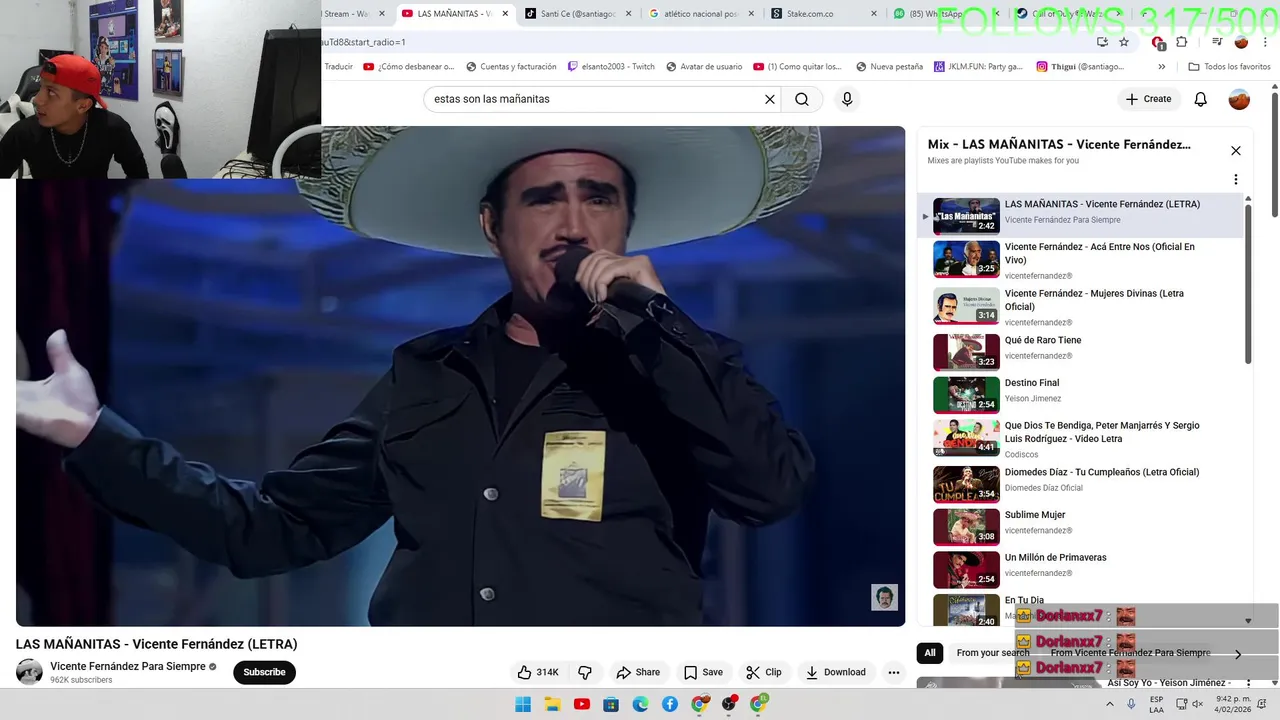Screen dimensions: 1280x720
Task: Open Facebook from the taskbar
Action: pyautogui.click(x=670, y=704)
